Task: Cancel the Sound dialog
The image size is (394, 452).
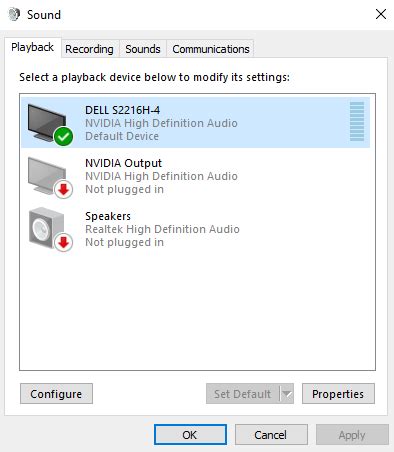Action: pos(271,435)
